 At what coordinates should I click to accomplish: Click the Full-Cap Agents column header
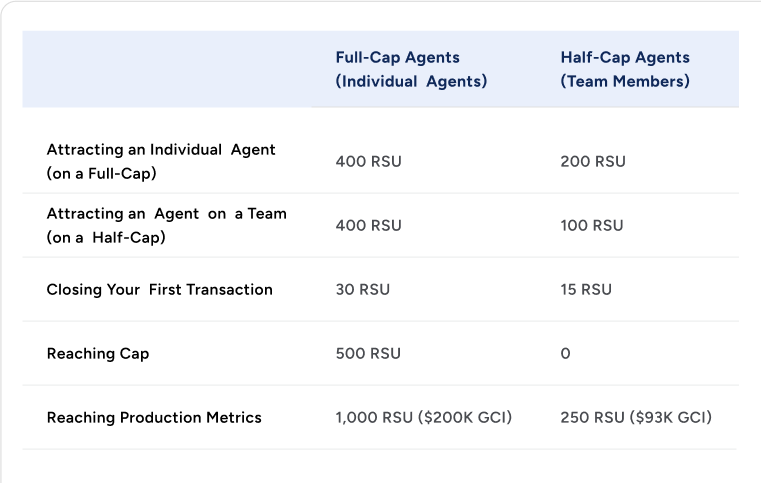[x=397, y=58]
